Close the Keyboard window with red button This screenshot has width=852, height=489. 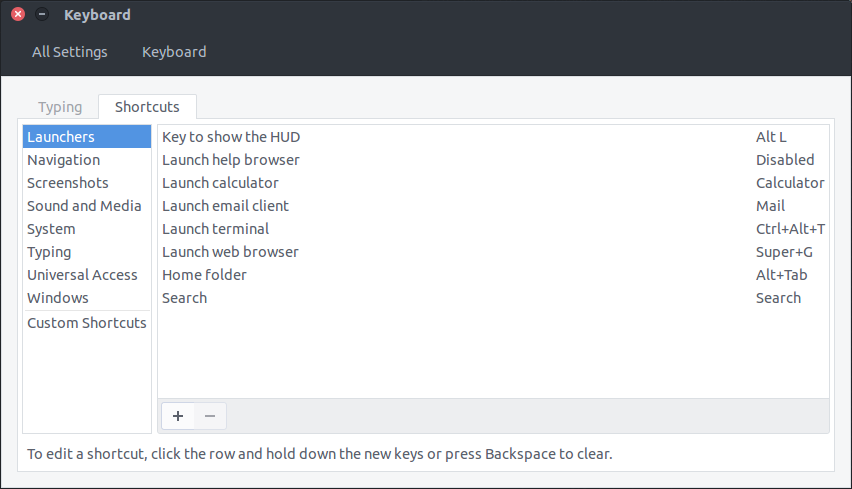[x=18, y=14]
